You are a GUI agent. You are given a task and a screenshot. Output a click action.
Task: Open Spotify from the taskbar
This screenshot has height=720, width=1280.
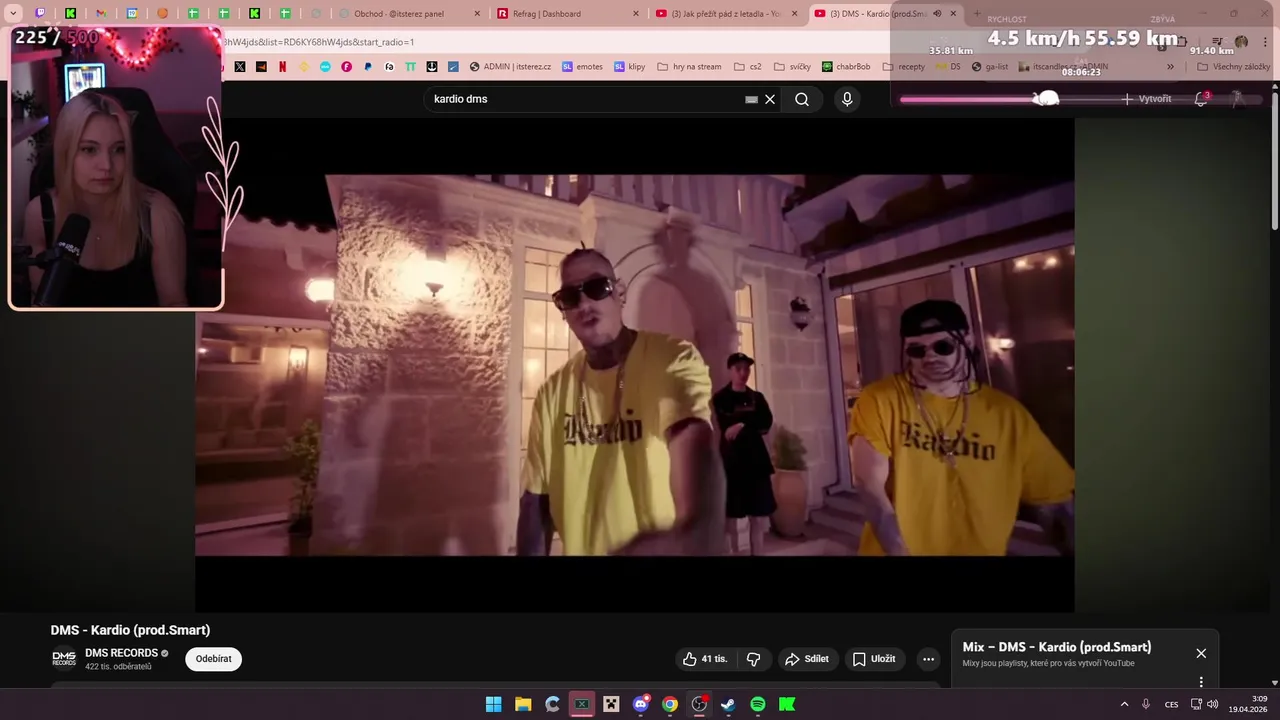click(x=758, y=704)
